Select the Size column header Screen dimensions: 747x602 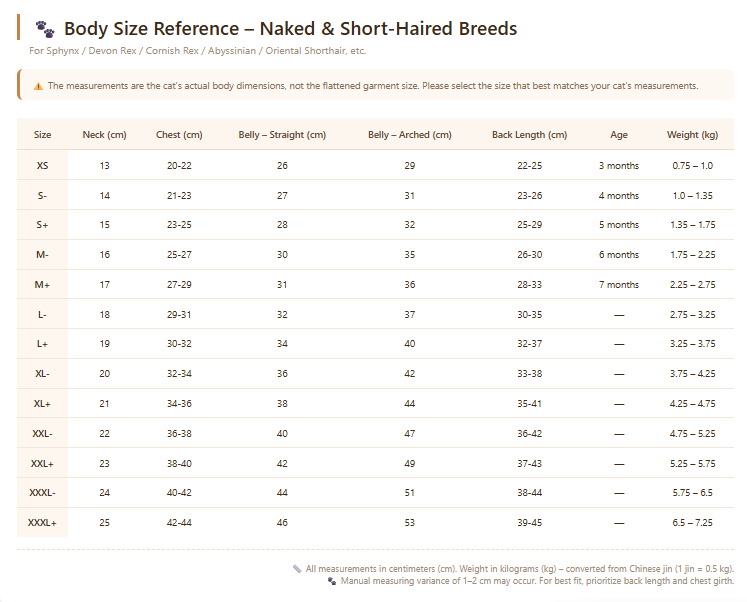42,135
